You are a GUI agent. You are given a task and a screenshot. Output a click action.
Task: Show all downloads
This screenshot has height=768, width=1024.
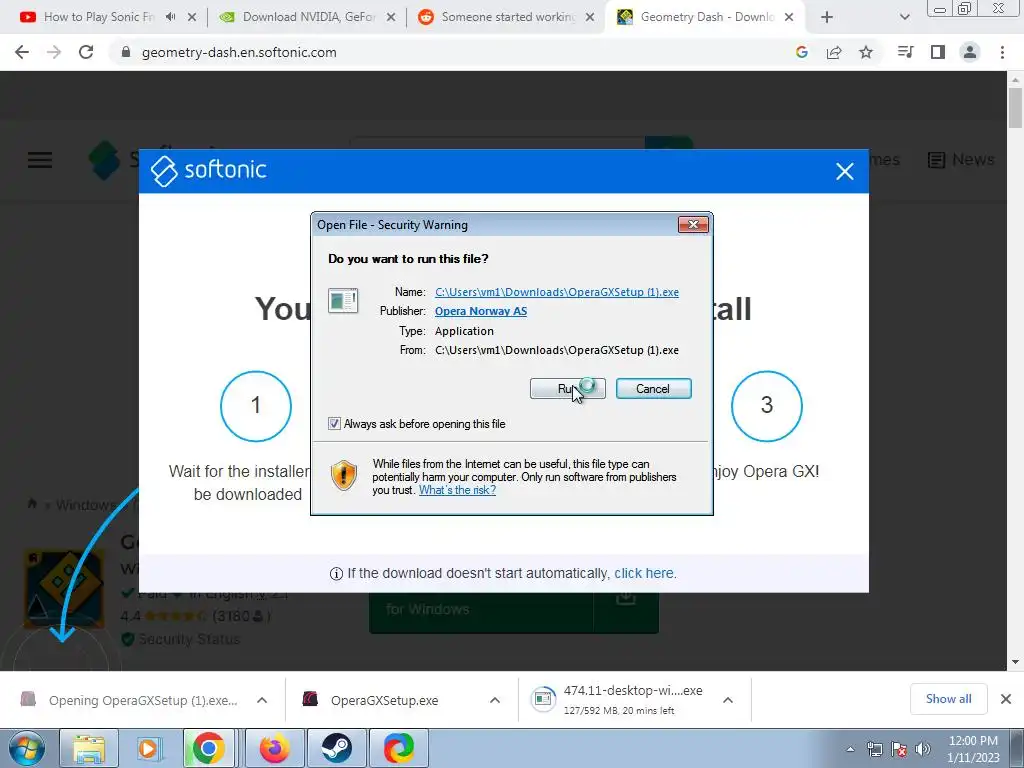pos(948,699)
